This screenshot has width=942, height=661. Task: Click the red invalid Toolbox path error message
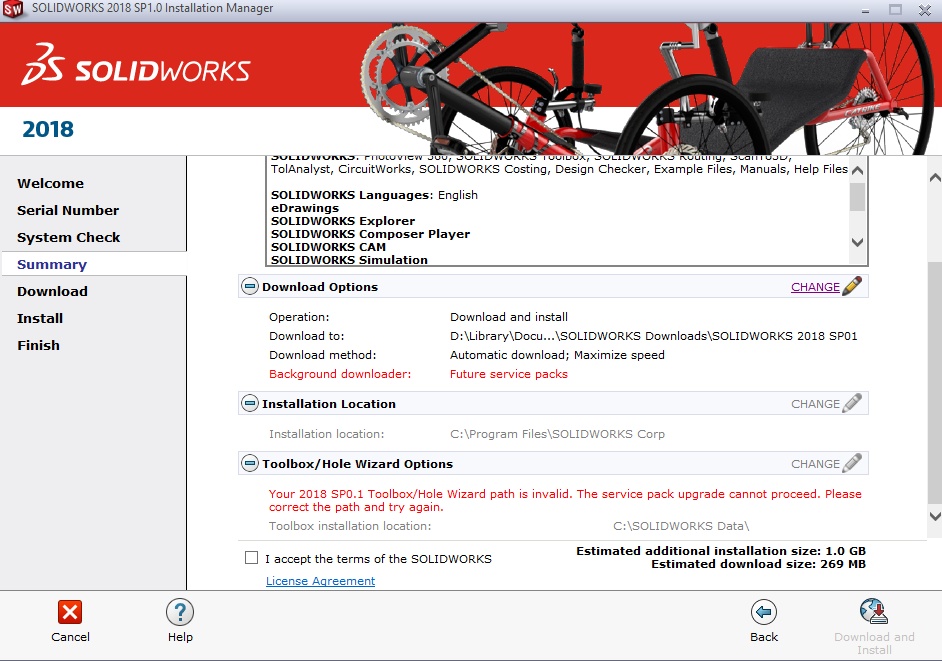click(565, 500)
